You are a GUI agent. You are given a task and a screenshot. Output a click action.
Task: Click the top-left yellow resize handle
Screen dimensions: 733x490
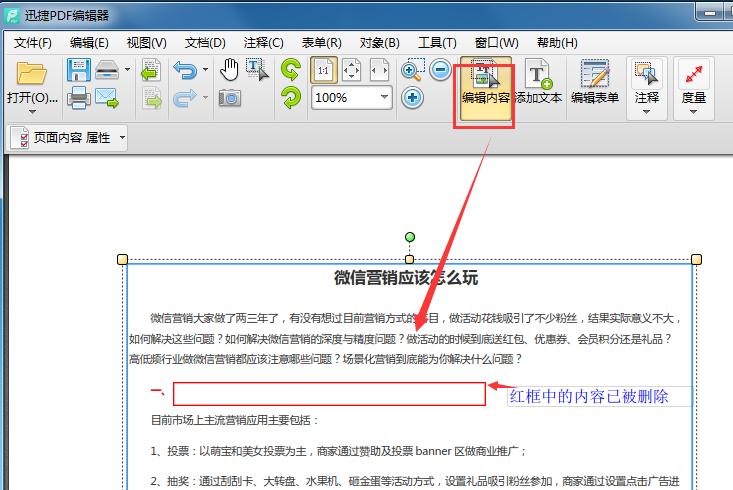coord(122,259)
